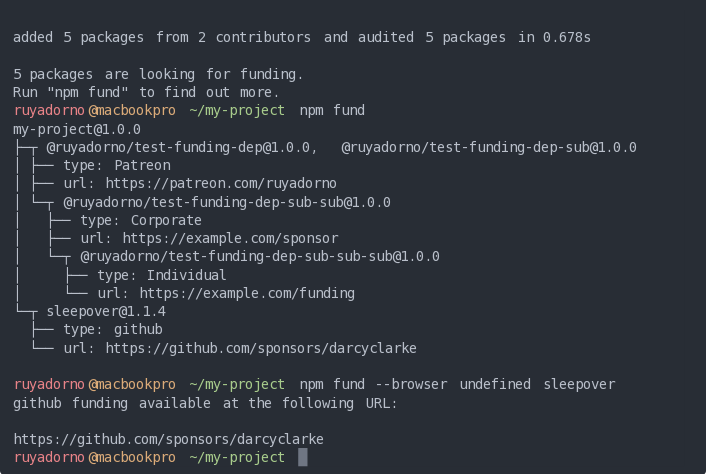Select the @ruyadorno/test-funding-dep-sub@1.0.0 package name
The image size is (706, 474).
coord(489,147)
